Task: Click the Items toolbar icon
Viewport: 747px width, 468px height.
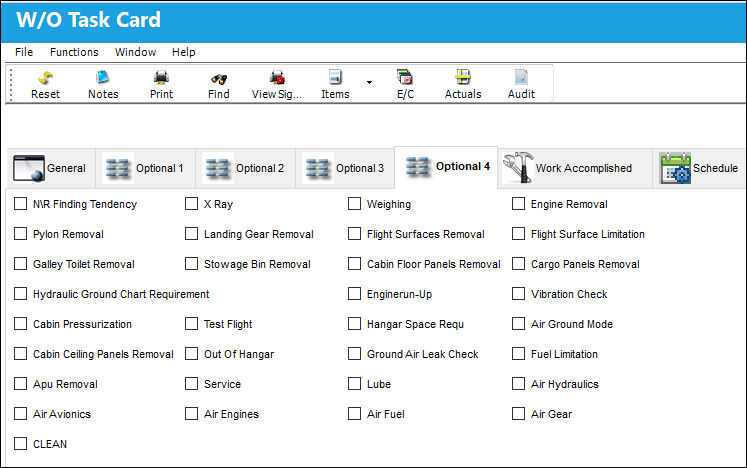Action: tap(335, 84)
